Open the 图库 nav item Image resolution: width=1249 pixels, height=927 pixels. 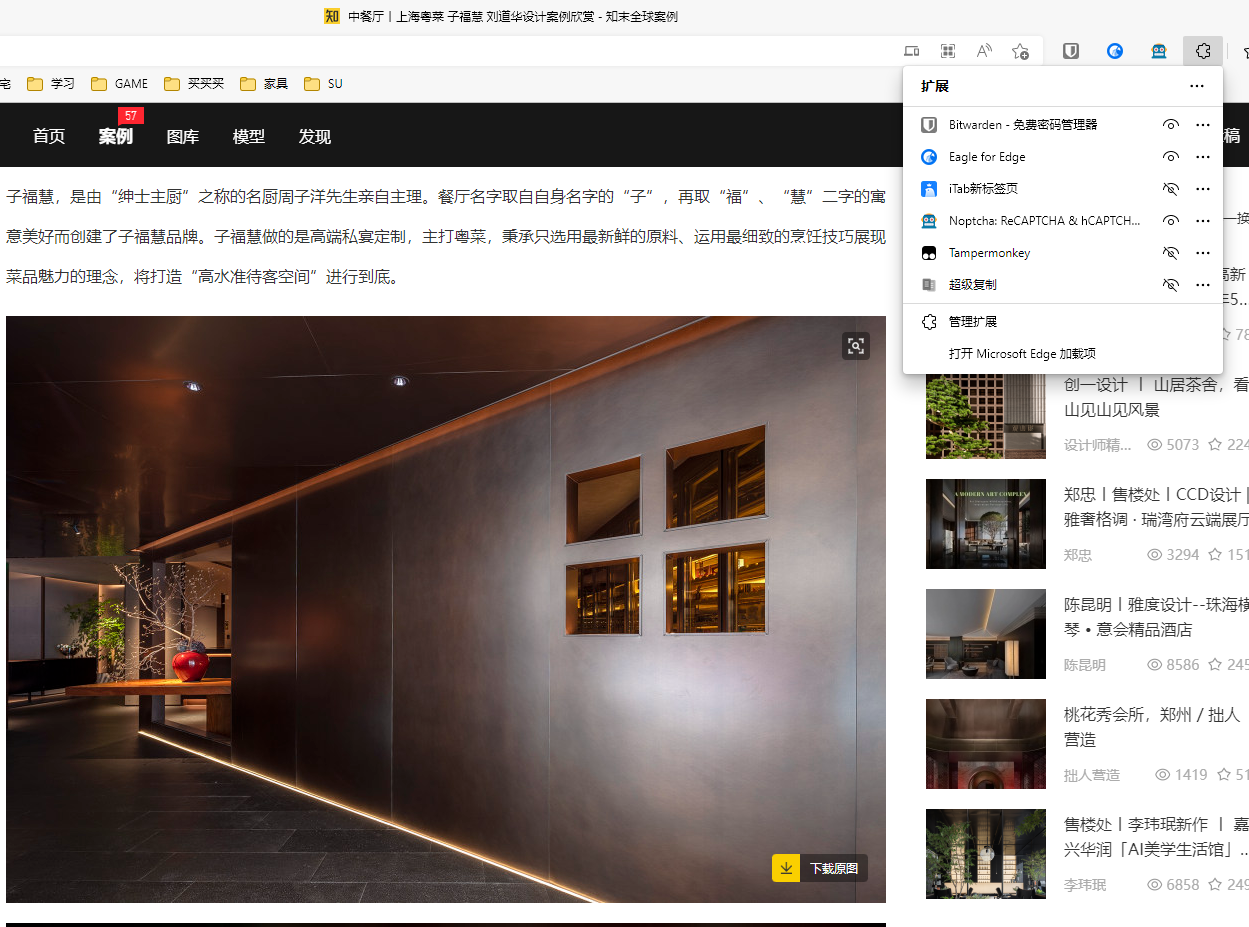click(183, 137)
